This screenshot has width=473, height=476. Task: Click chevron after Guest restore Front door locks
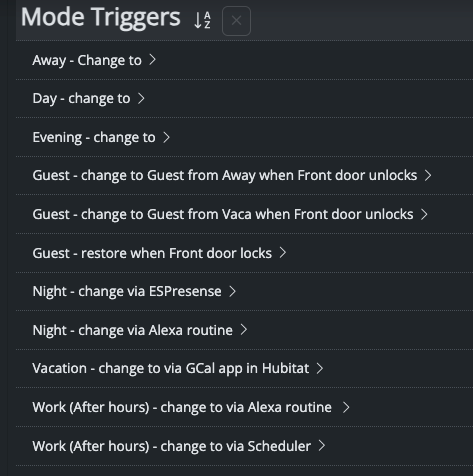coord(283,253)
